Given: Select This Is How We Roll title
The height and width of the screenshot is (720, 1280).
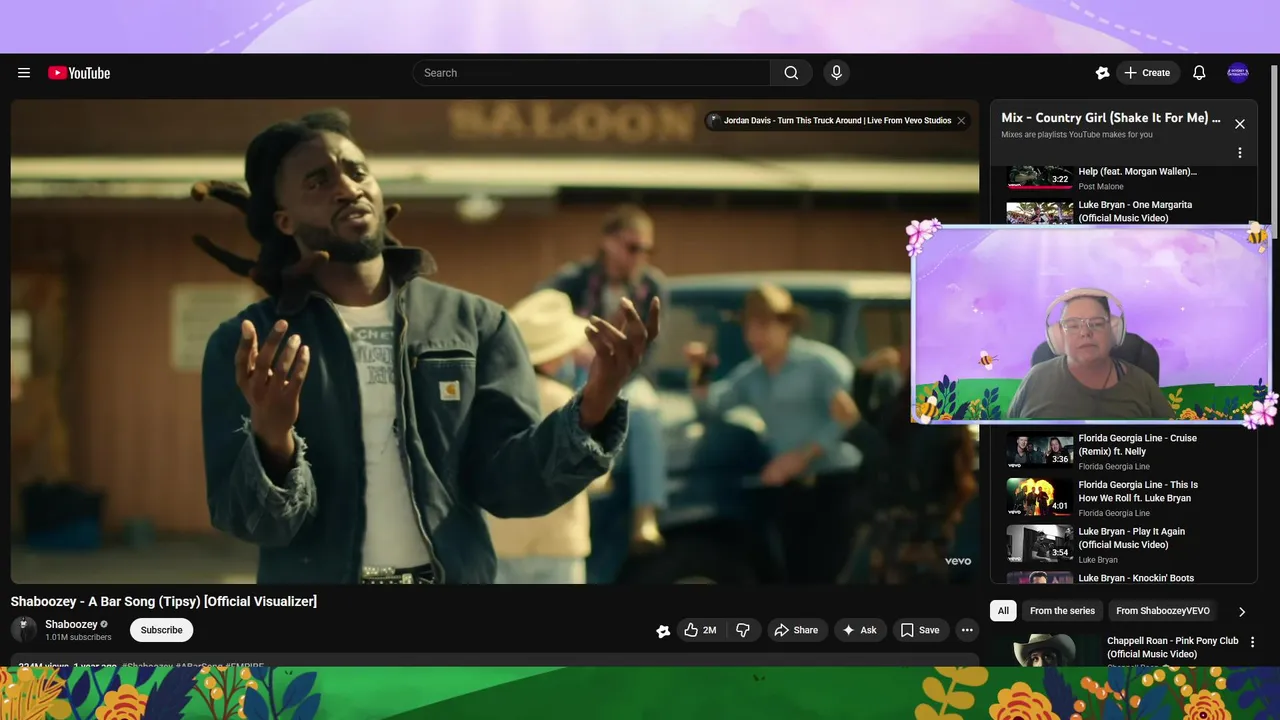Looking at the screenshot, I should point(1138,491).
